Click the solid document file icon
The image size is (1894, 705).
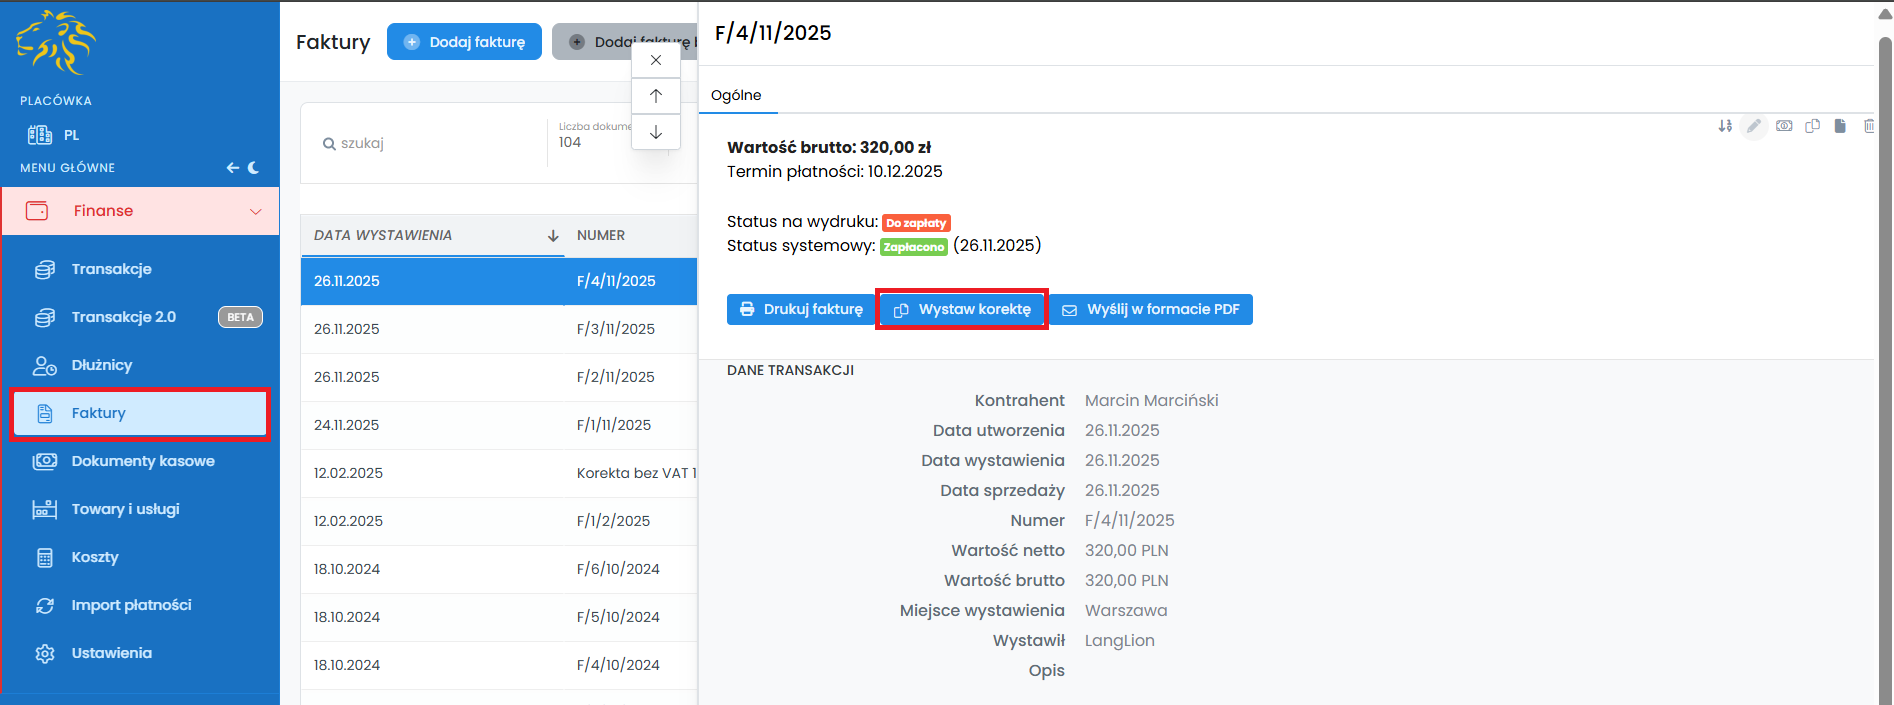[x=1840, y=126]
